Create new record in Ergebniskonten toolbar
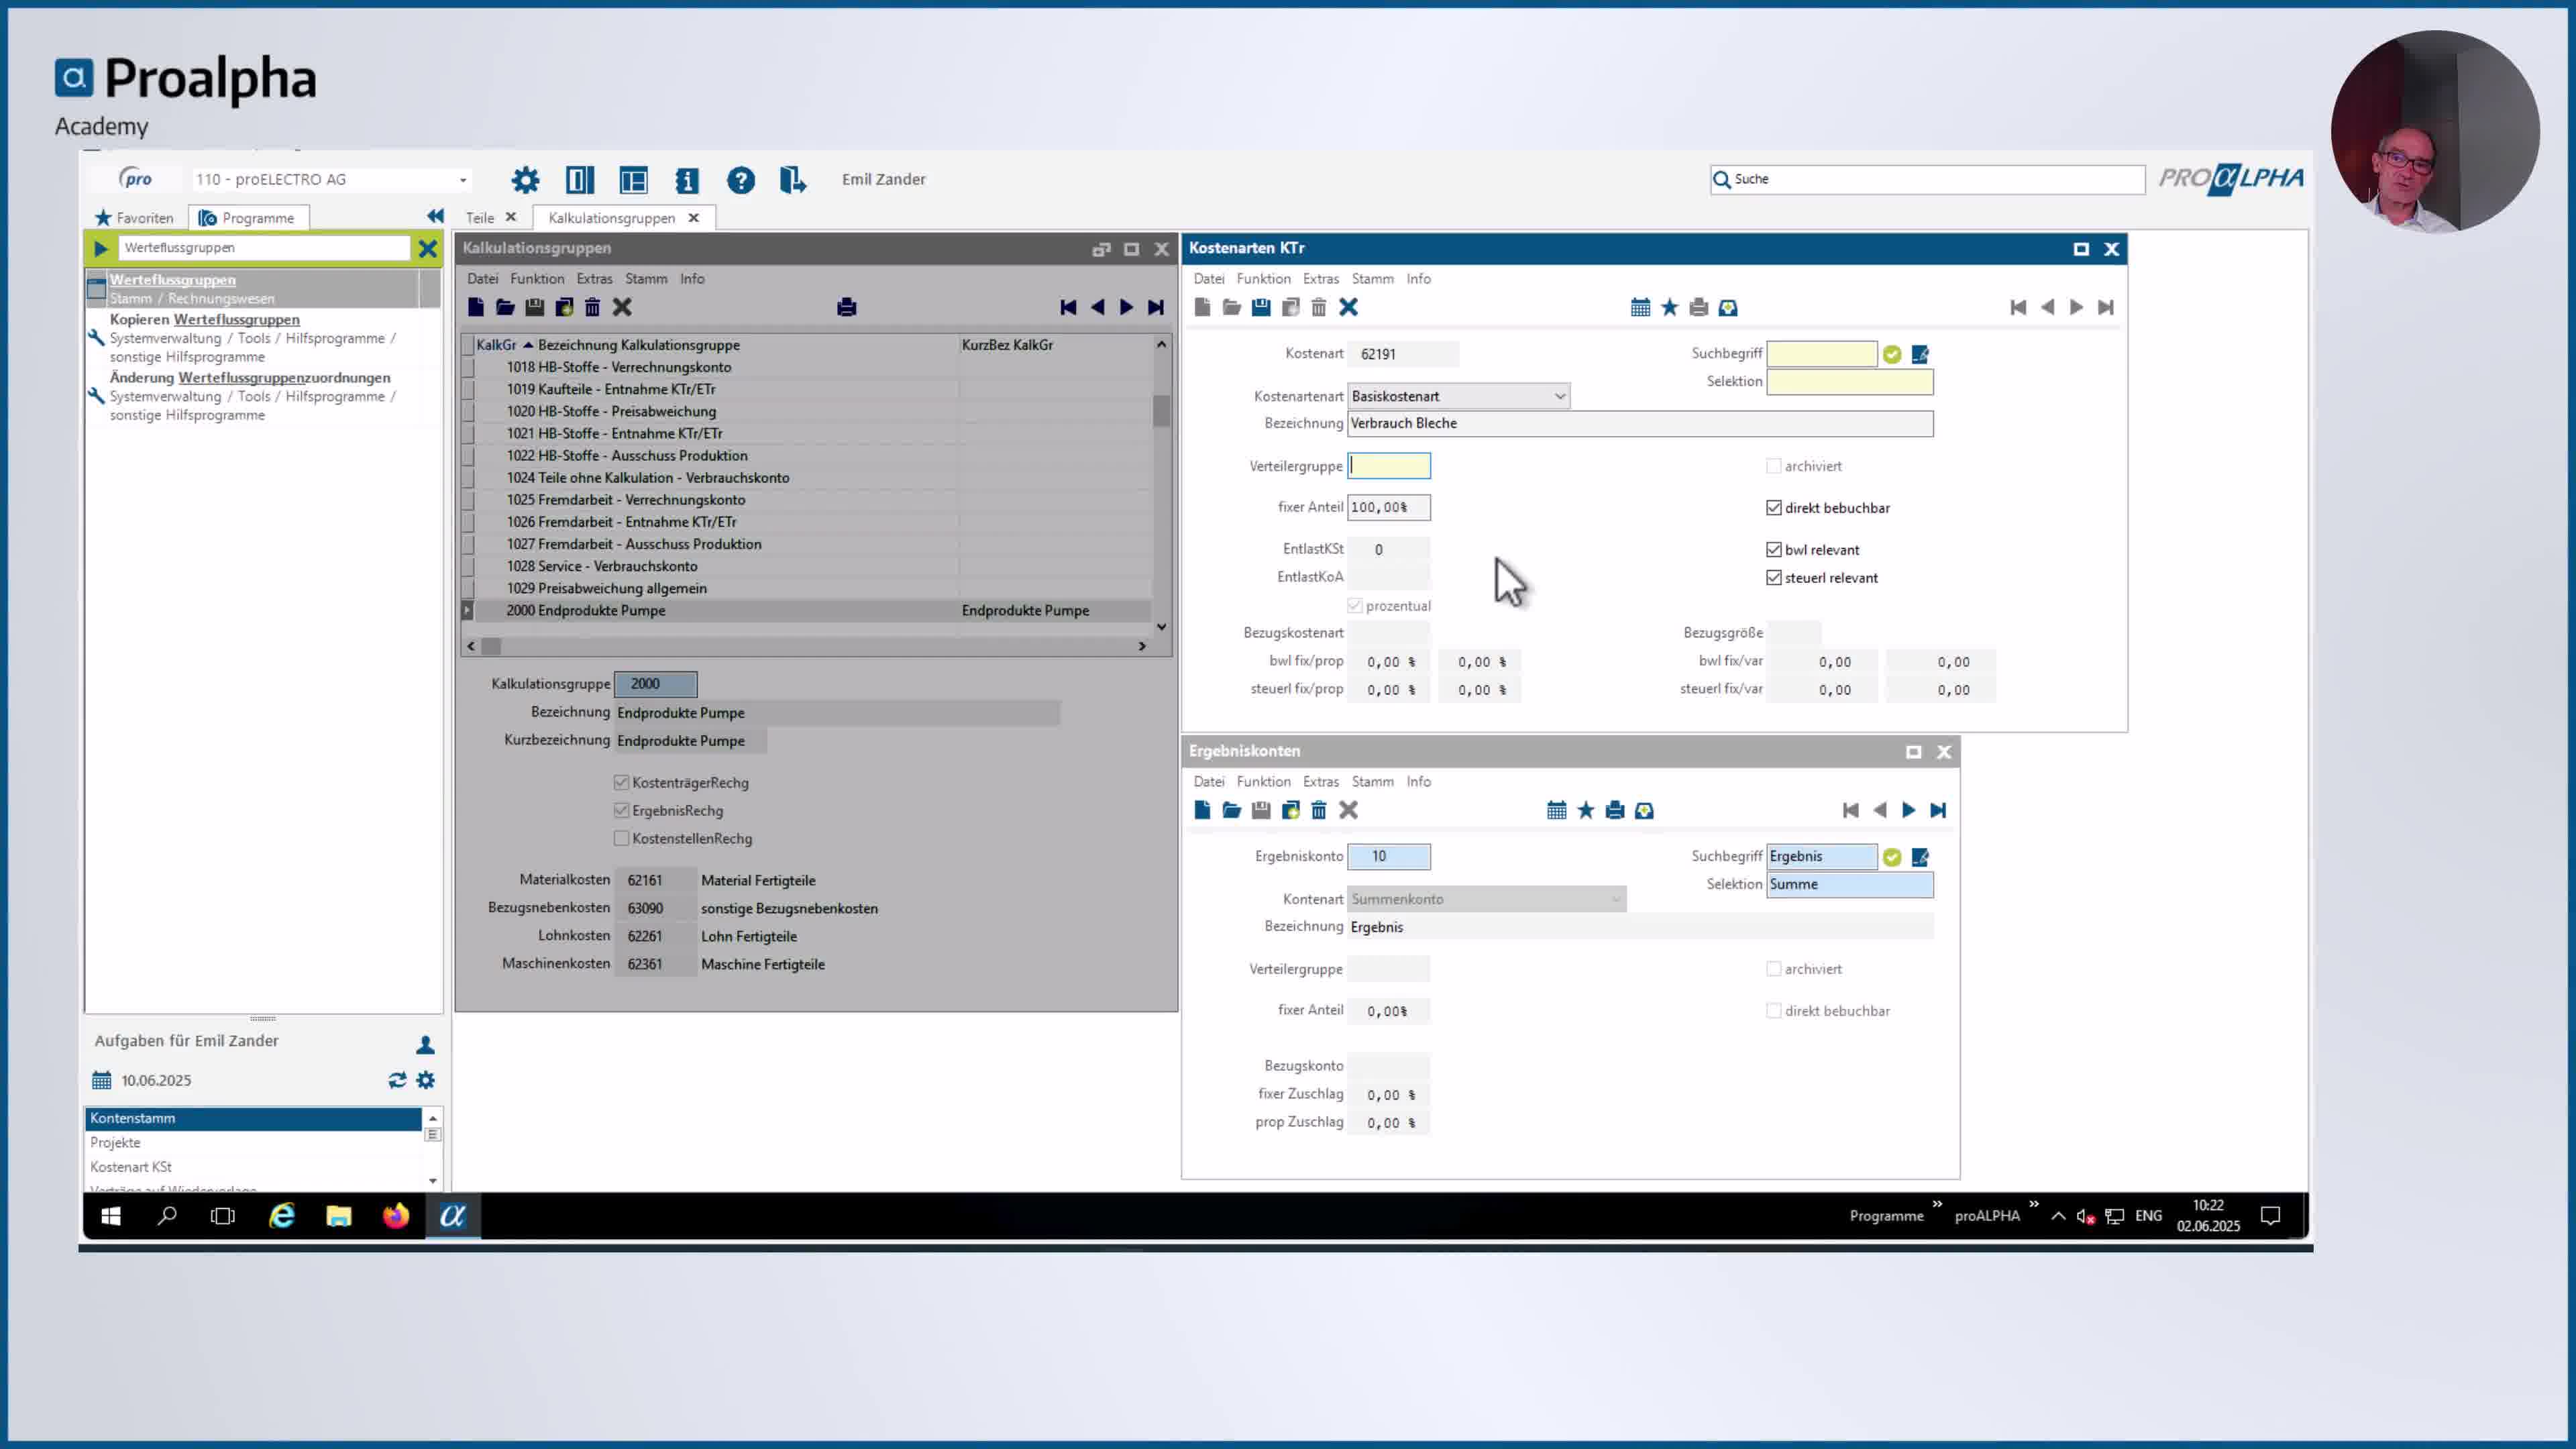 tap(1202, 810)
